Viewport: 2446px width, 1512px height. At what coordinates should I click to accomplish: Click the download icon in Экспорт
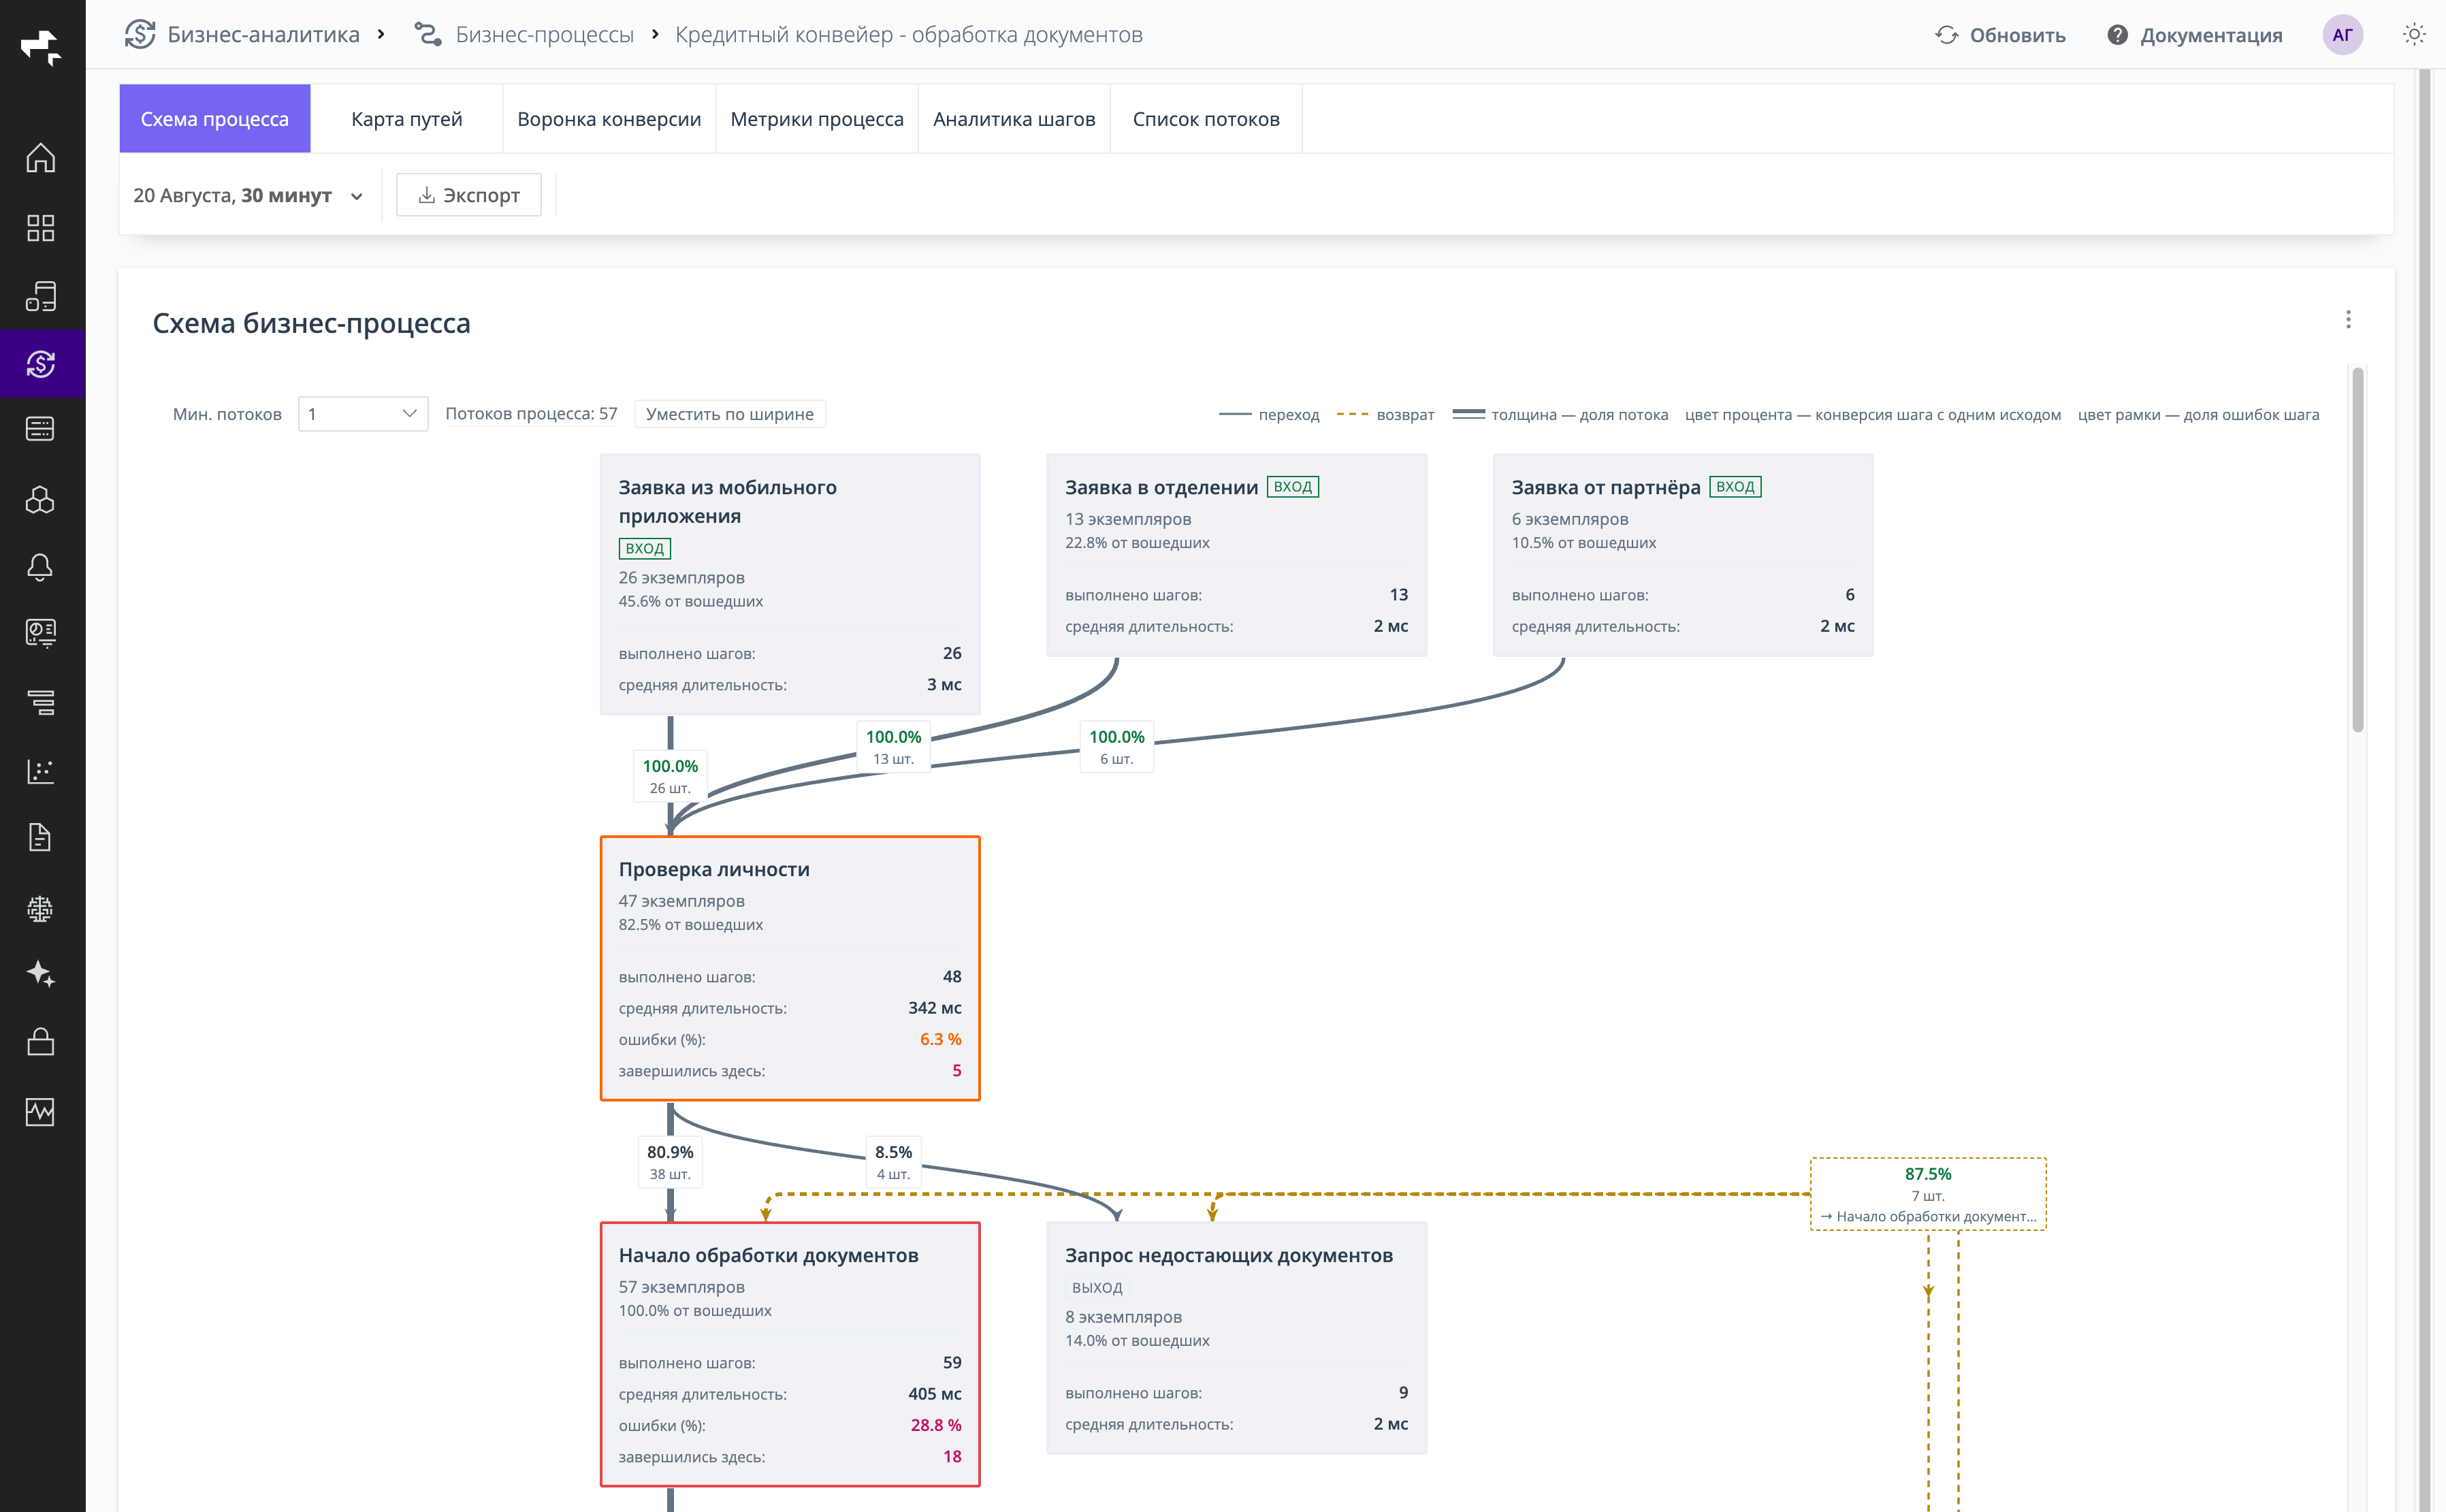pos(426,195)
